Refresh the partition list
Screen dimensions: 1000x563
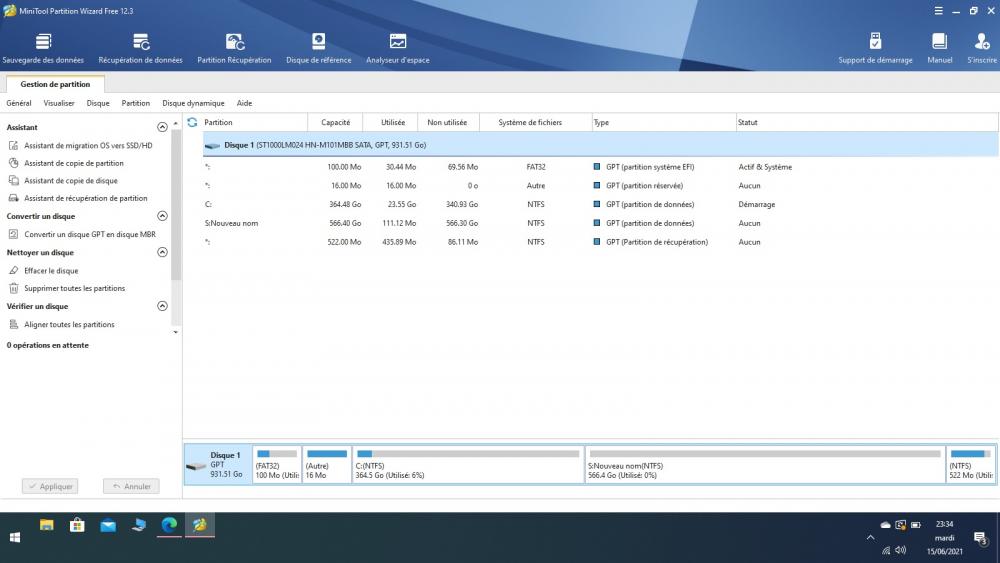tap(192, 122)
